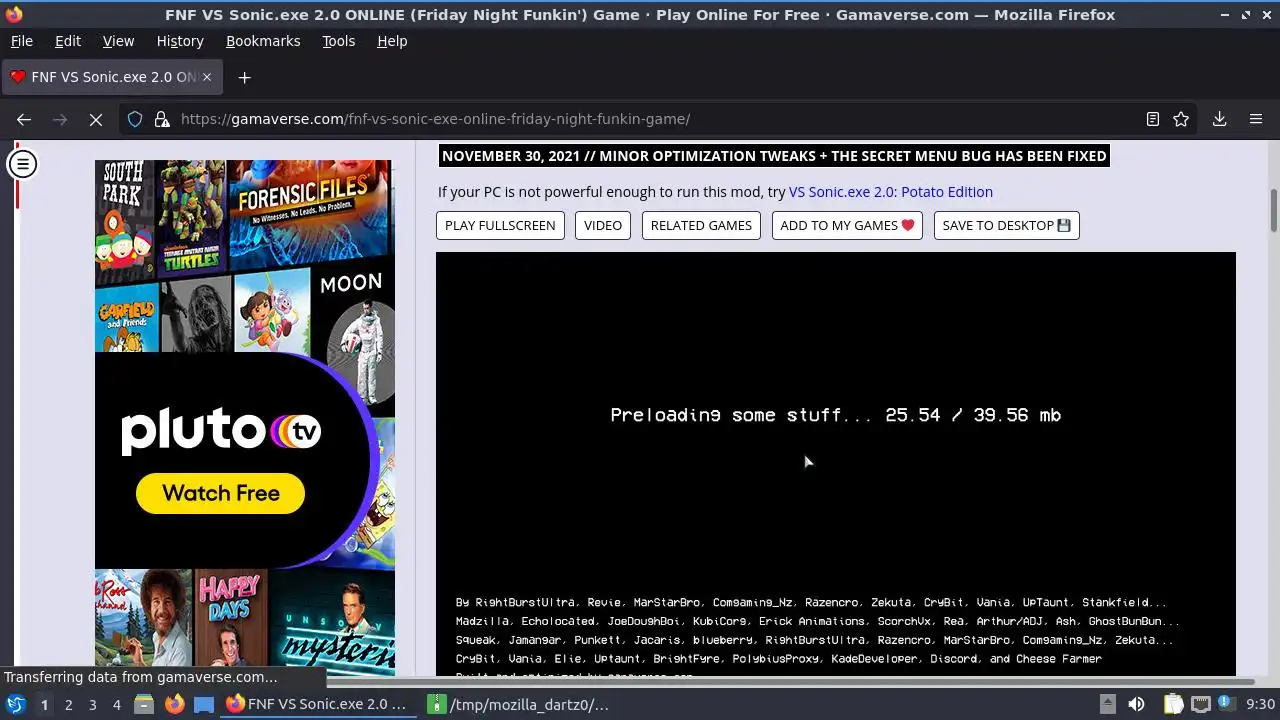Click RELATED GAMES button
The height and width of the screenshot is (720, 1280).
(701, 225)
